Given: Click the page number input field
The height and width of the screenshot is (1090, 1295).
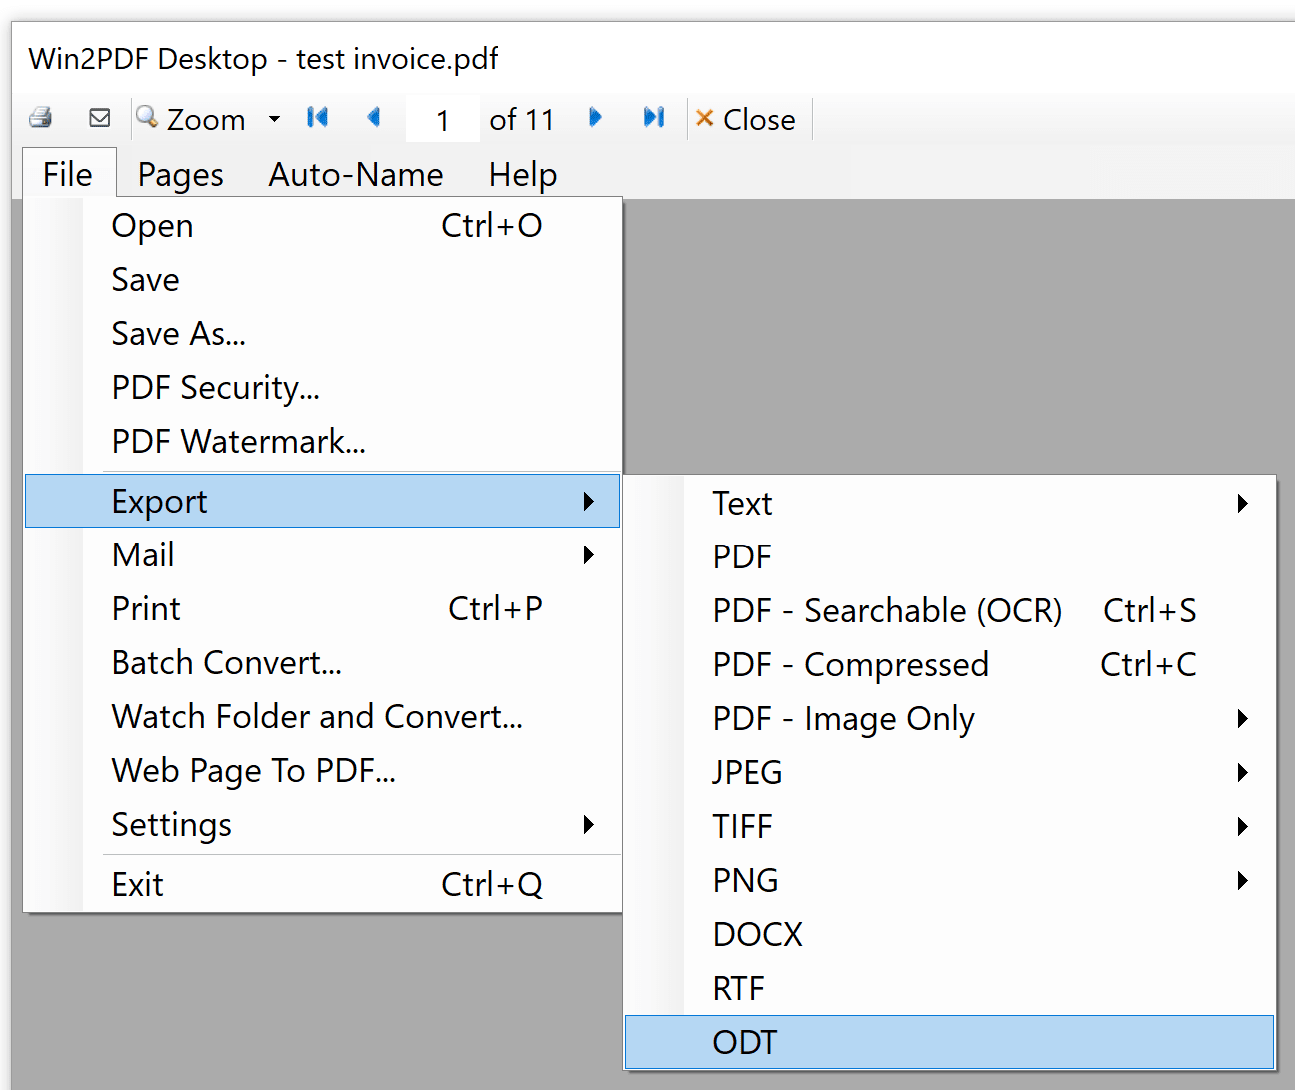Looking at the screenshot, I should point(442,120).
